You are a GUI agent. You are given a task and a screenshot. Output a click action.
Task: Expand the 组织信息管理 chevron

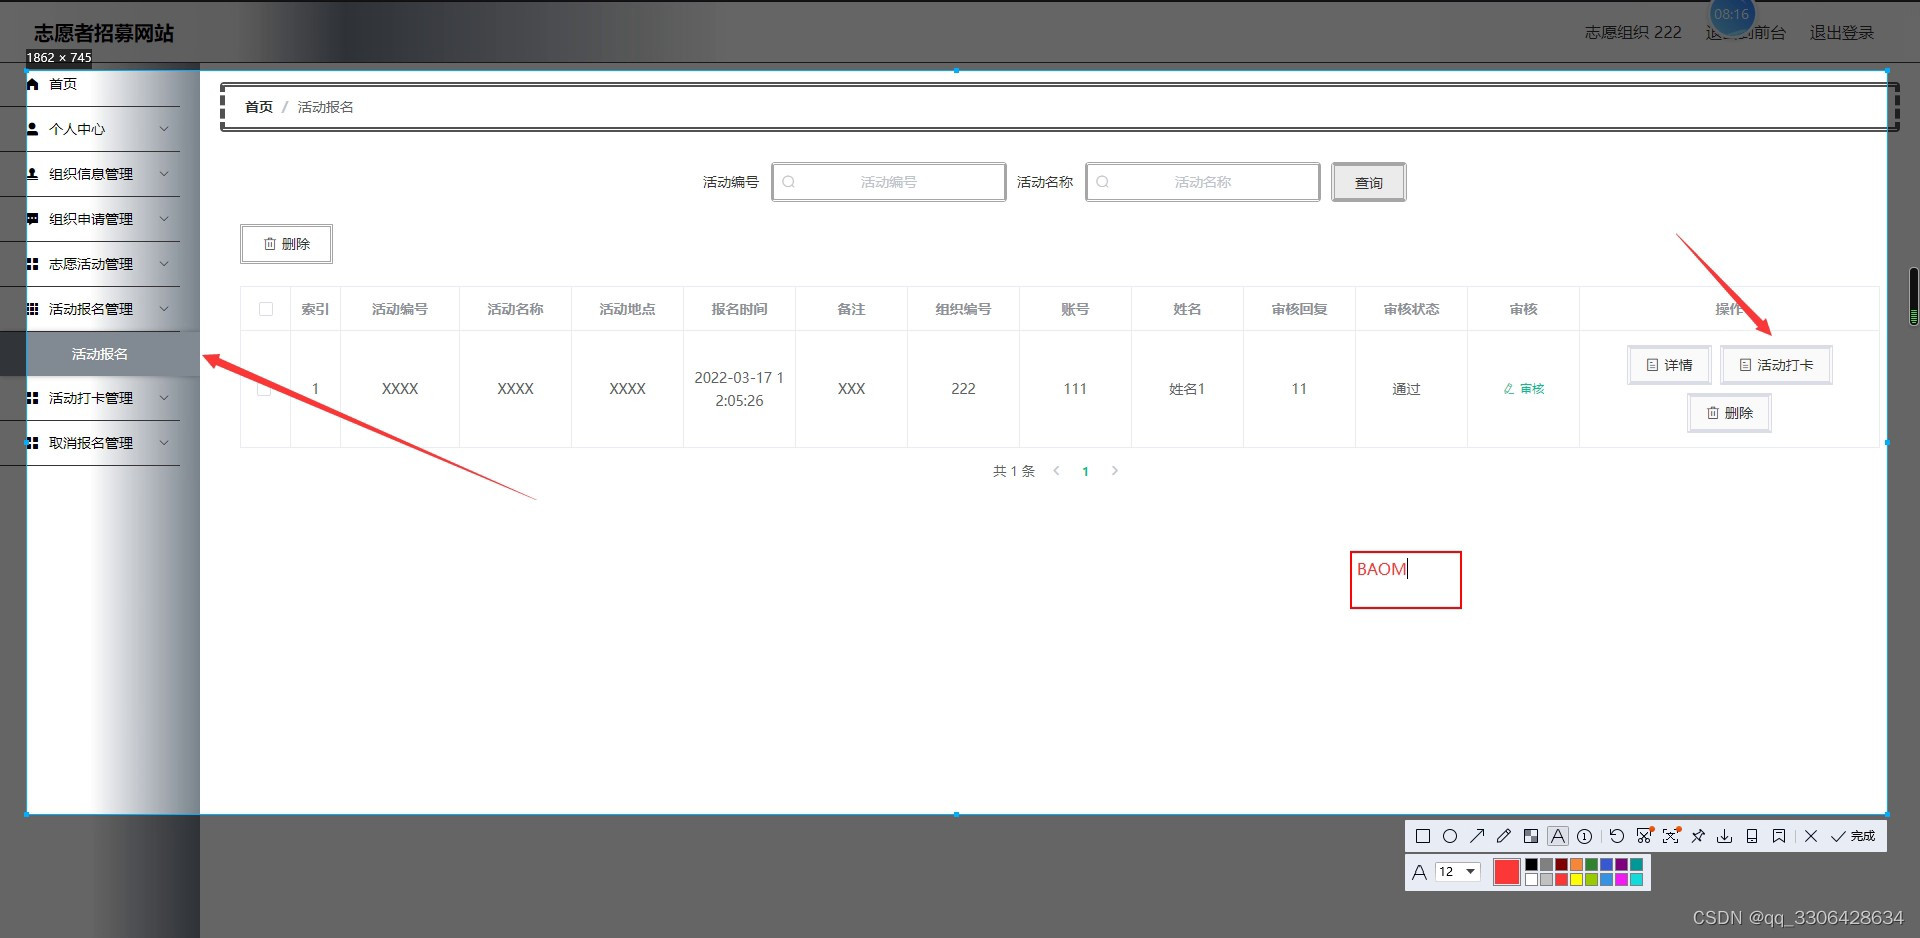pos(164,174)
